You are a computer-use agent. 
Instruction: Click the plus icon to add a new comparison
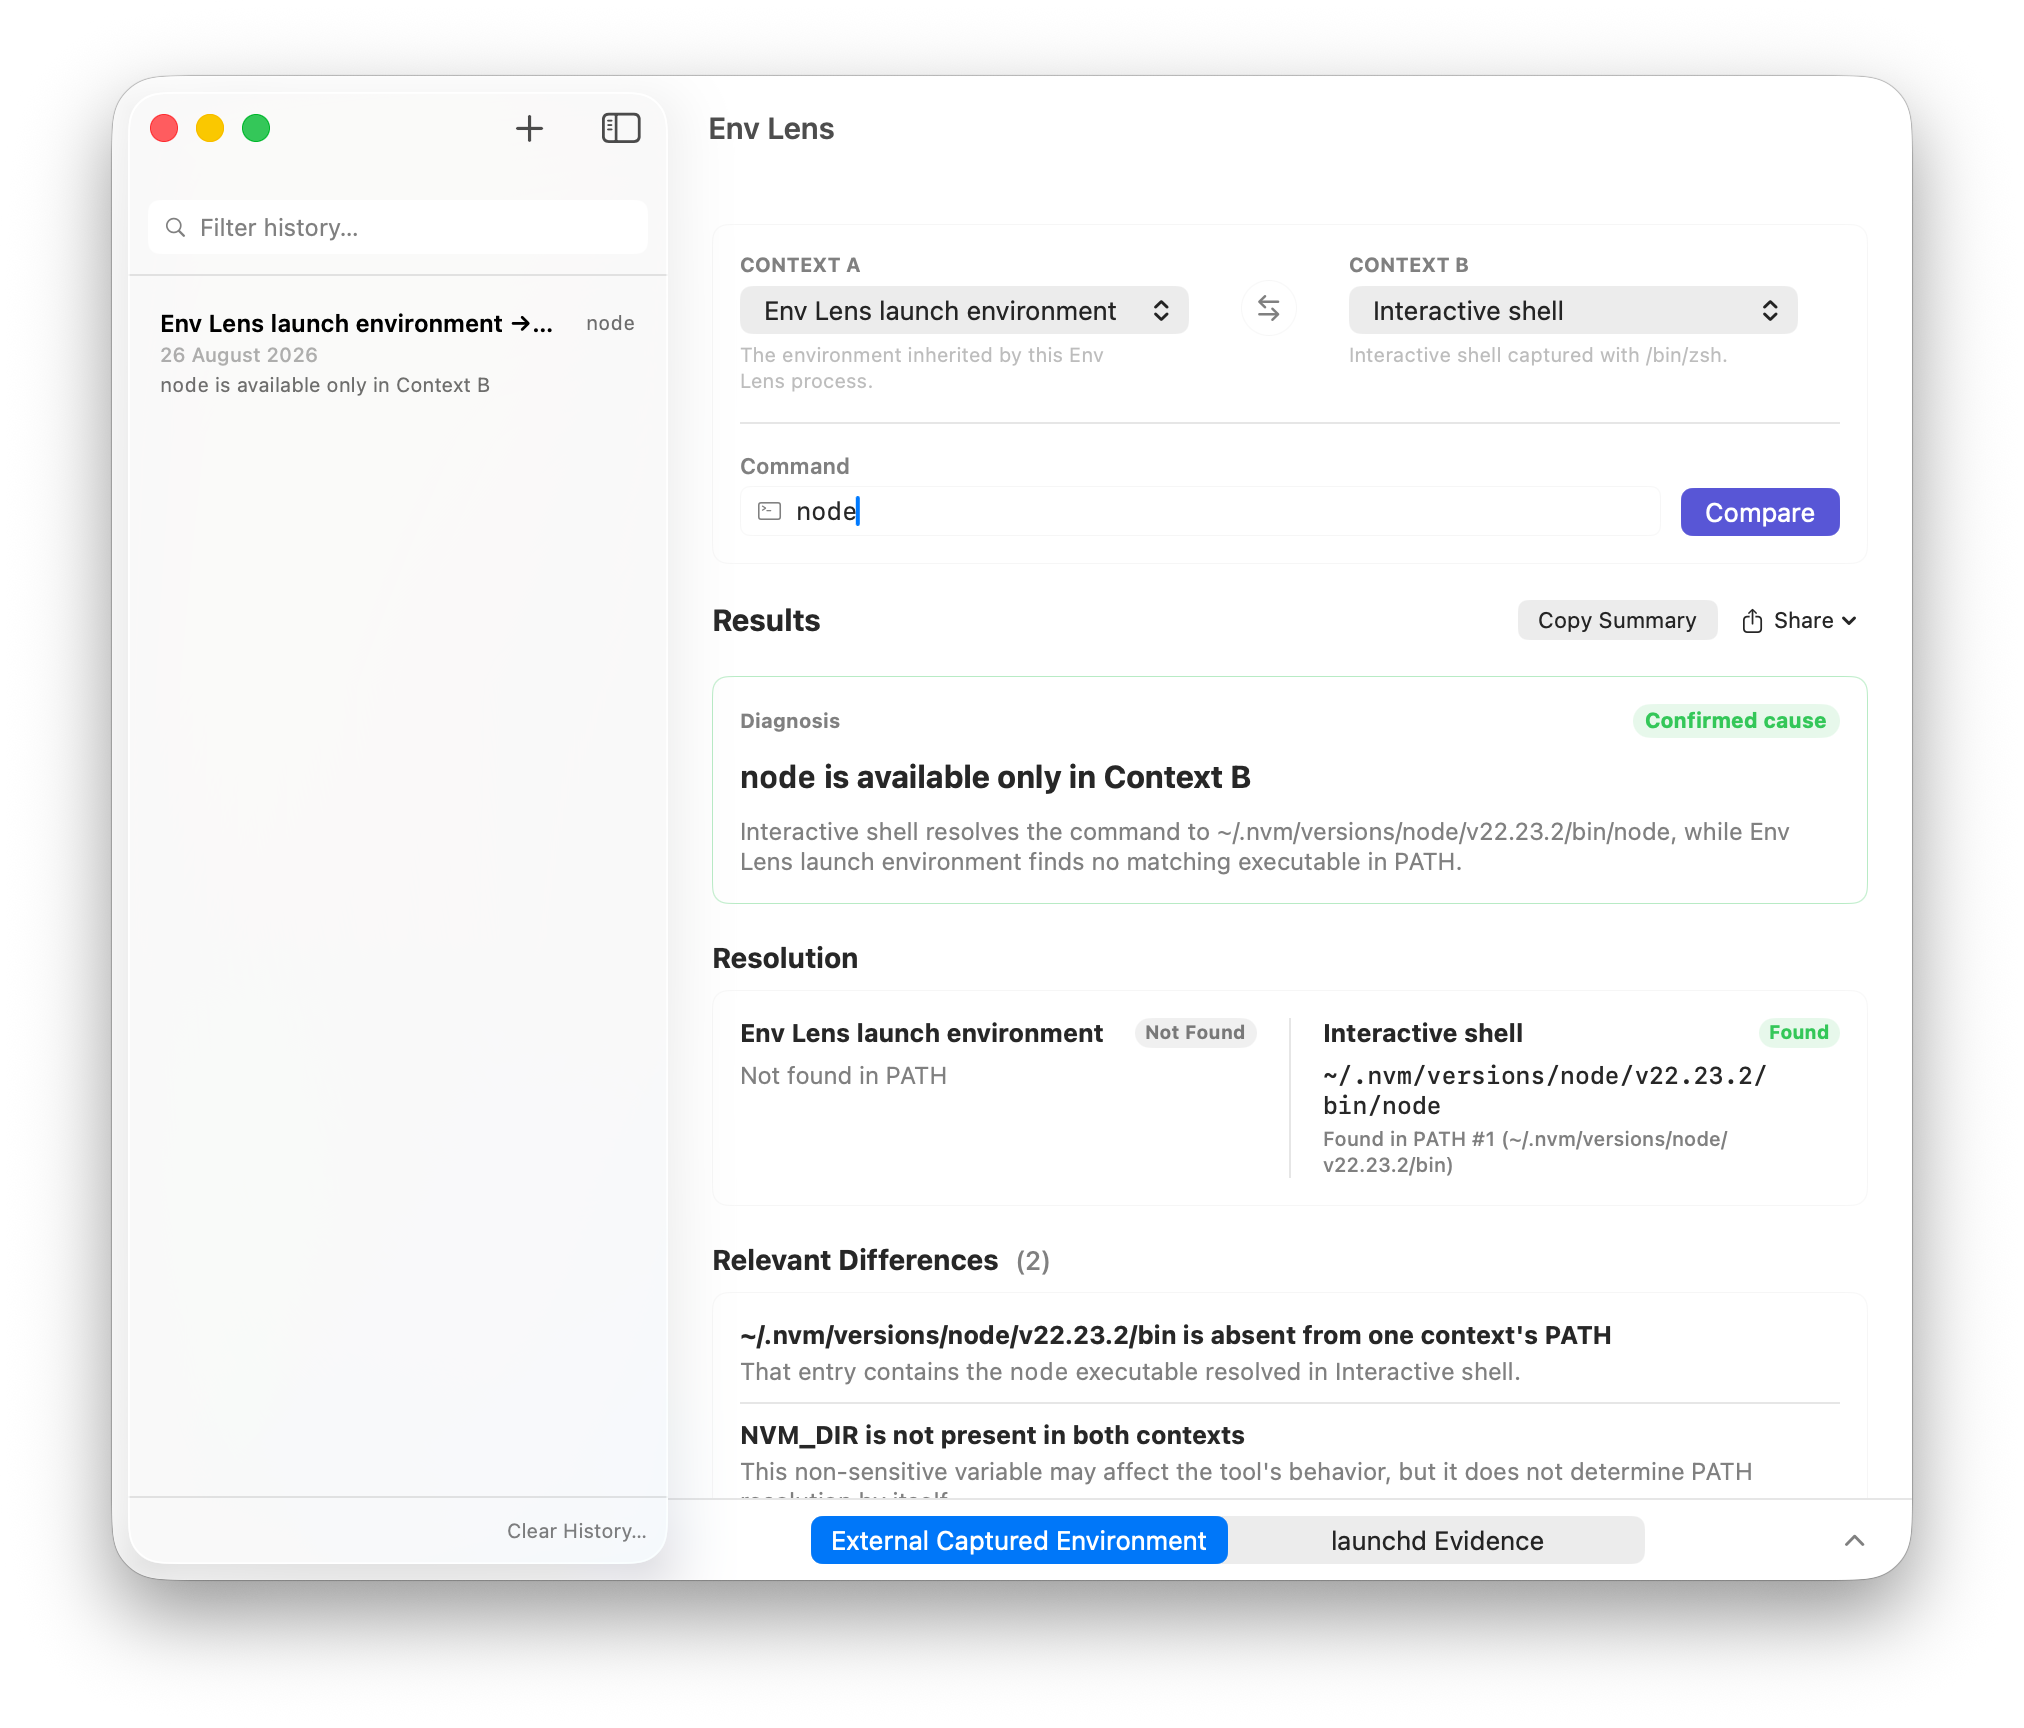529,128
